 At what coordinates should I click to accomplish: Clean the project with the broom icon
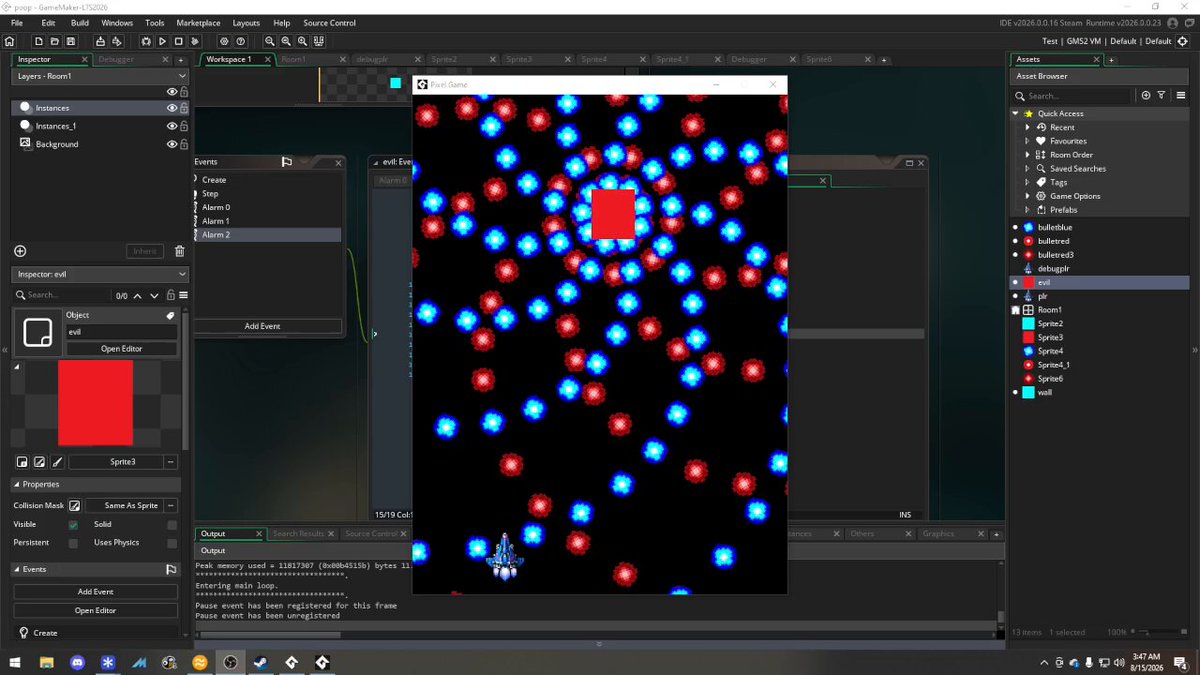(x=194, y=42)
